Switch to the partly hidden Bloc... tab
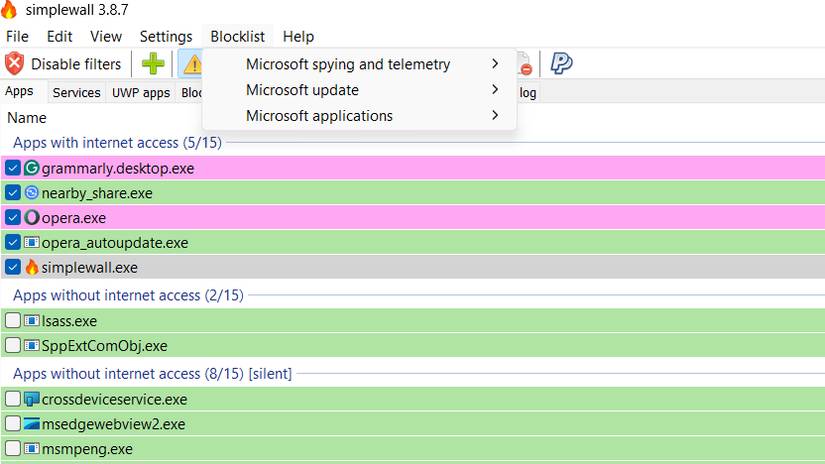Viewport: 825px width, 464px height. [190, 93]
